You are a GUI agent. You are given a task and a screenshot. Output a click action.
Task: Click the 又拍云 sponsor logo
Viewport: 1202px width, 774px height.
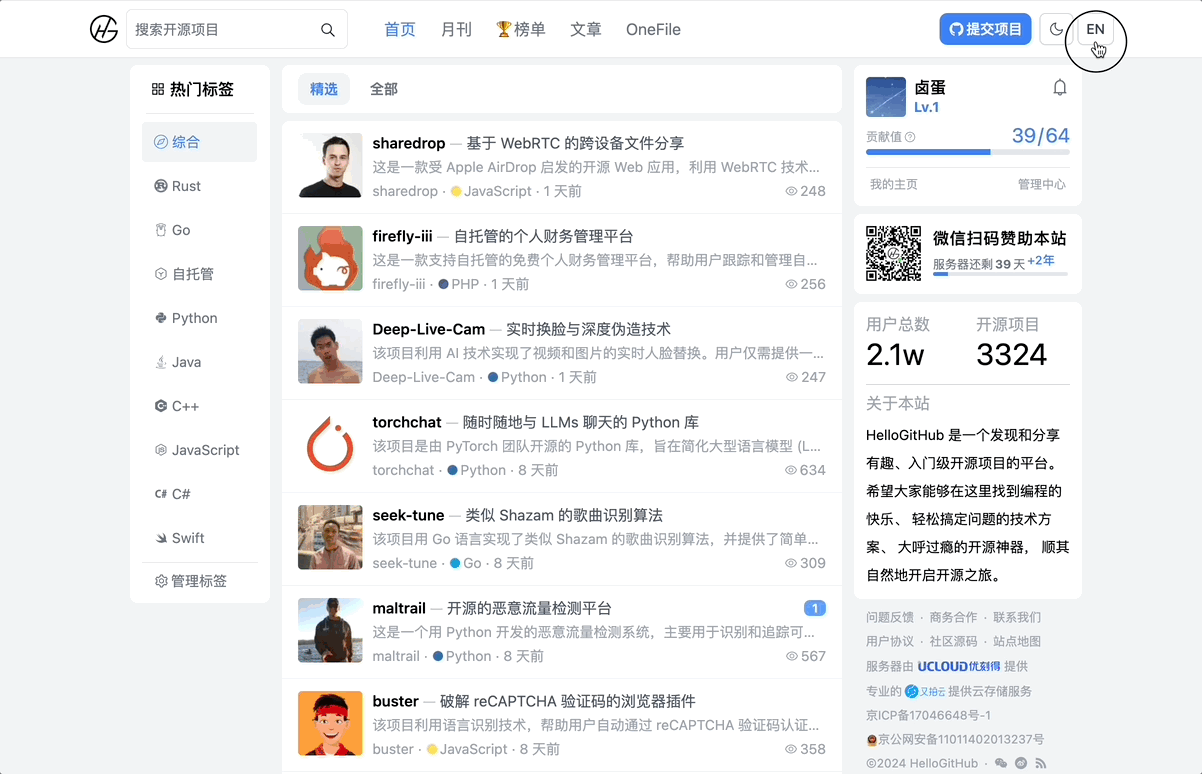pos(924,691)
